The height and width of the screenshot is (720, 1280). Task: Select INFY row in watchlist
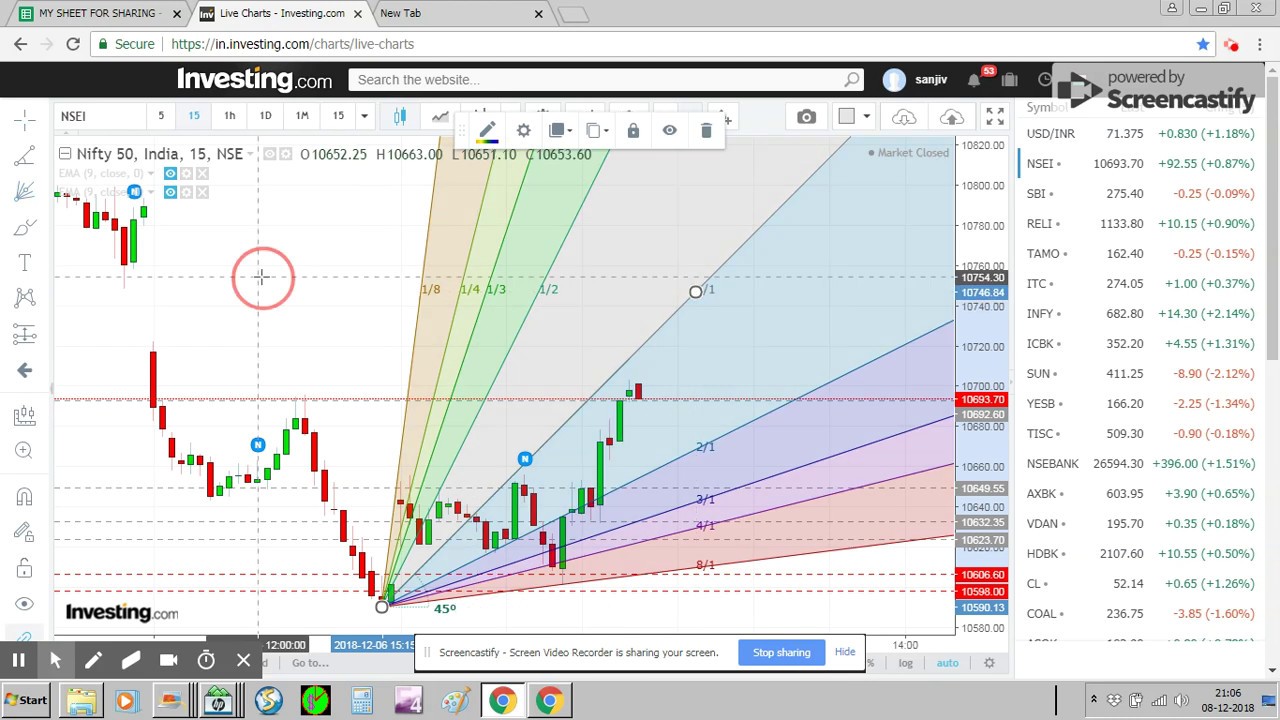(1141, 314)
